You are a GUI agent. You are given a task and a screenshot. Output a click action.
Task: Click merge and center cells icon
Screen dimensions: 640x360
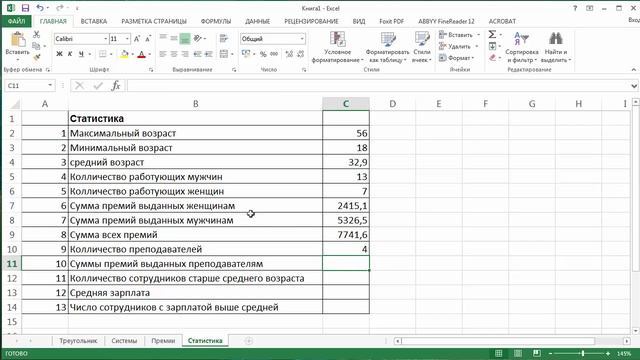tap(223, 54)
